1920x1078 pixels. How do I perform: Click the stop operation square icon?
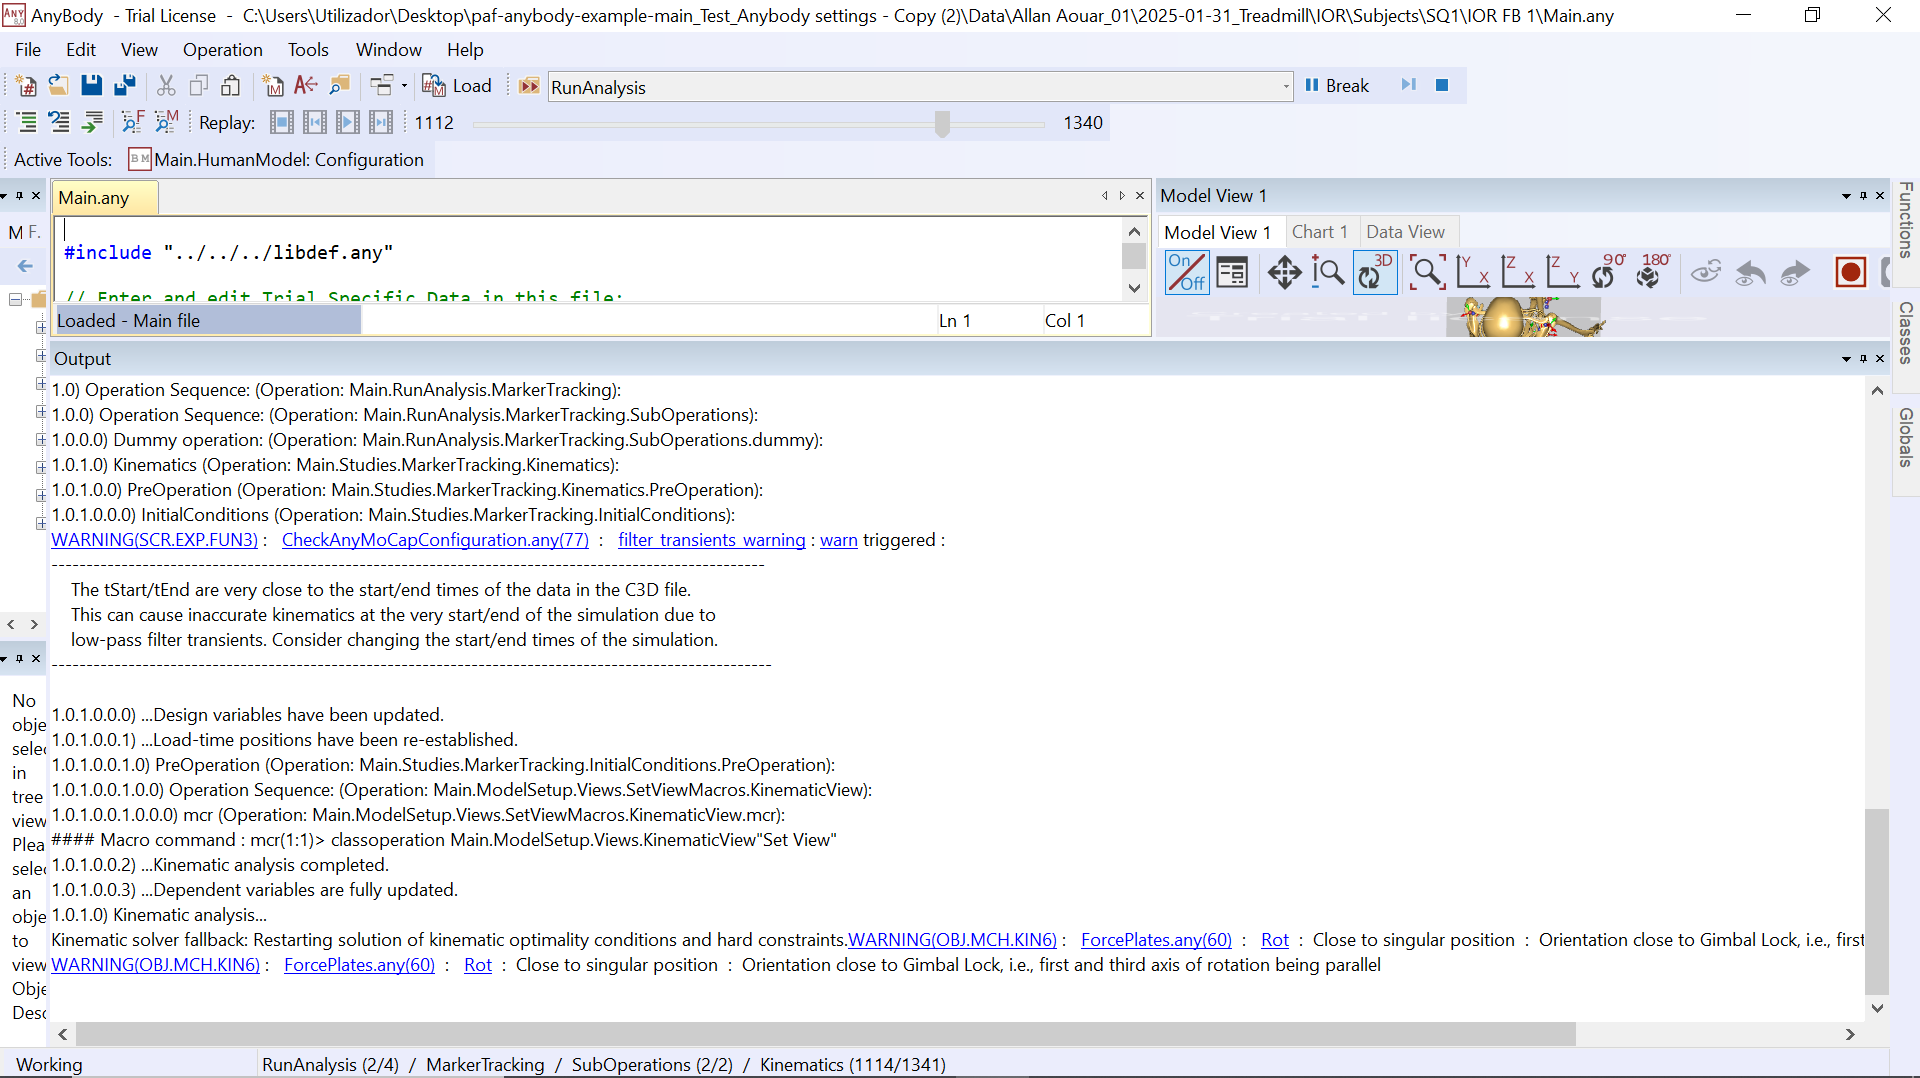click(x=1442, y=85)
